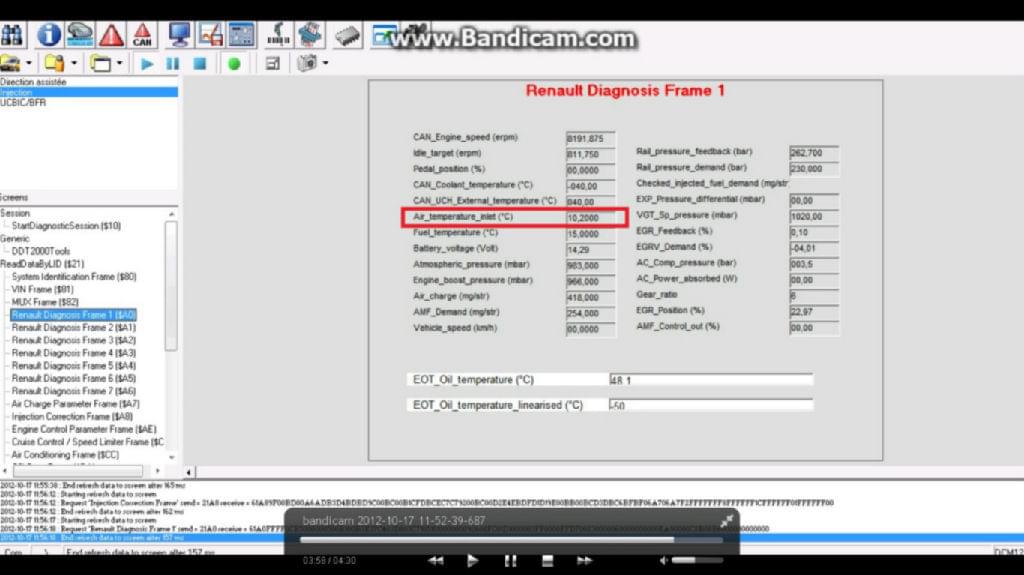Screen dimensions: 1024x575
Task: Select highlighted 'Injection' ECU entry
Action: [89, 92]
